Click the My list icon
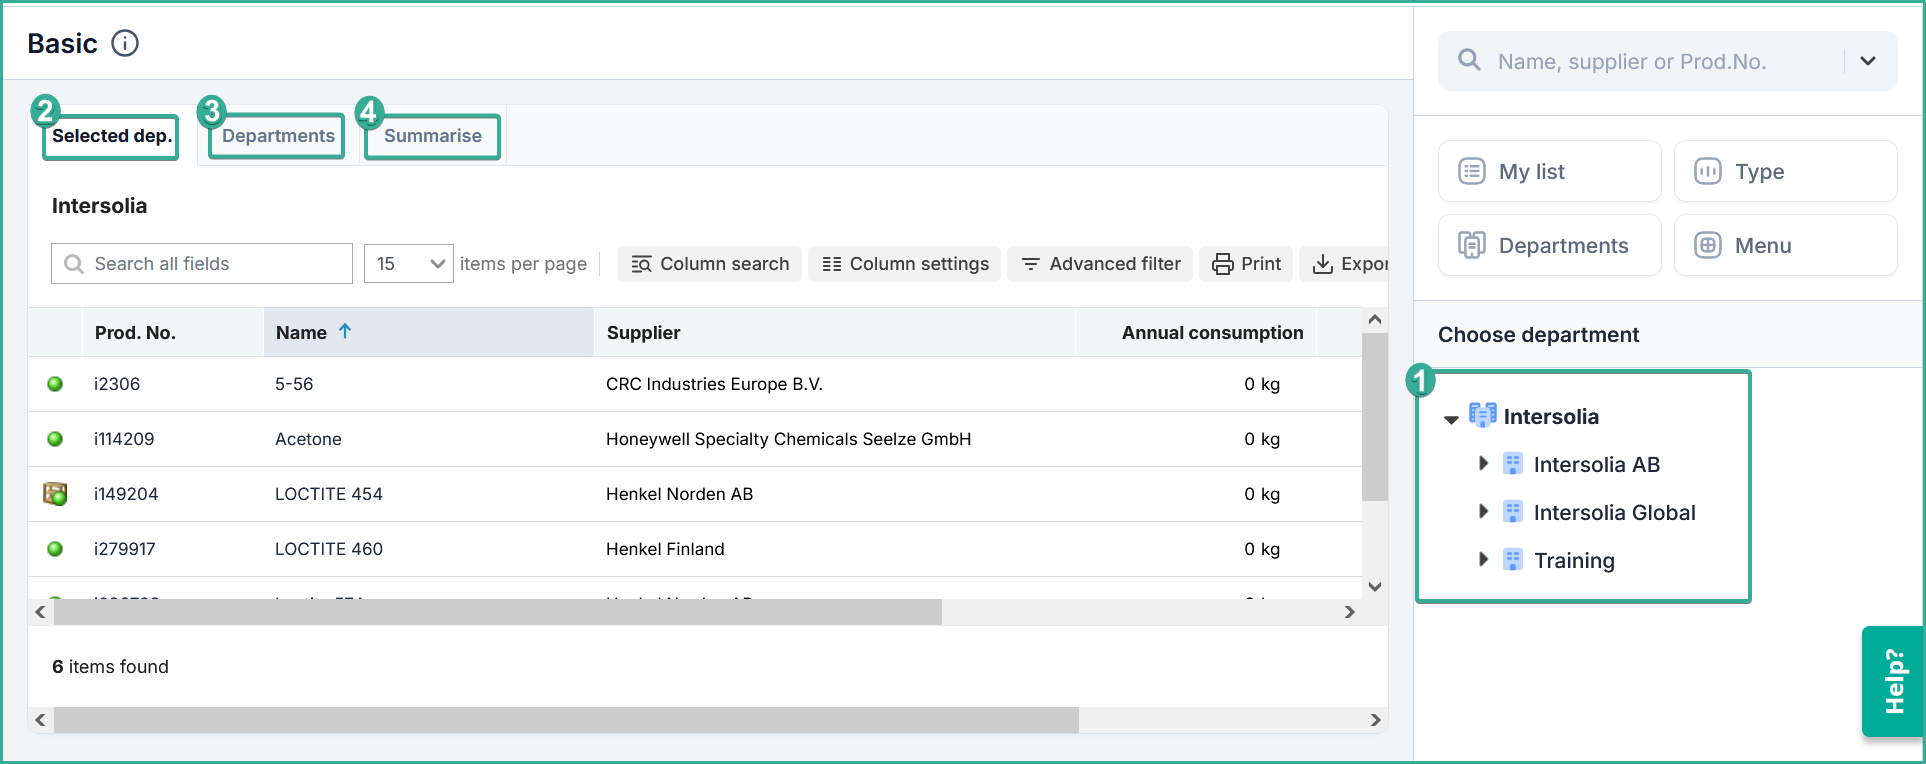1926x764 pixels. pyautogui.click(x=1472, y=171)
